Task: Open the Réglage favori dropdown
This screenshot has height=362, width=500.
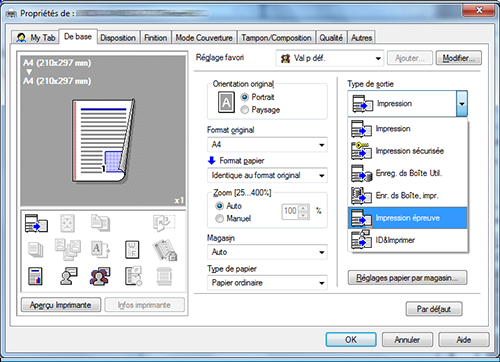Action: (x=330, y=58)
